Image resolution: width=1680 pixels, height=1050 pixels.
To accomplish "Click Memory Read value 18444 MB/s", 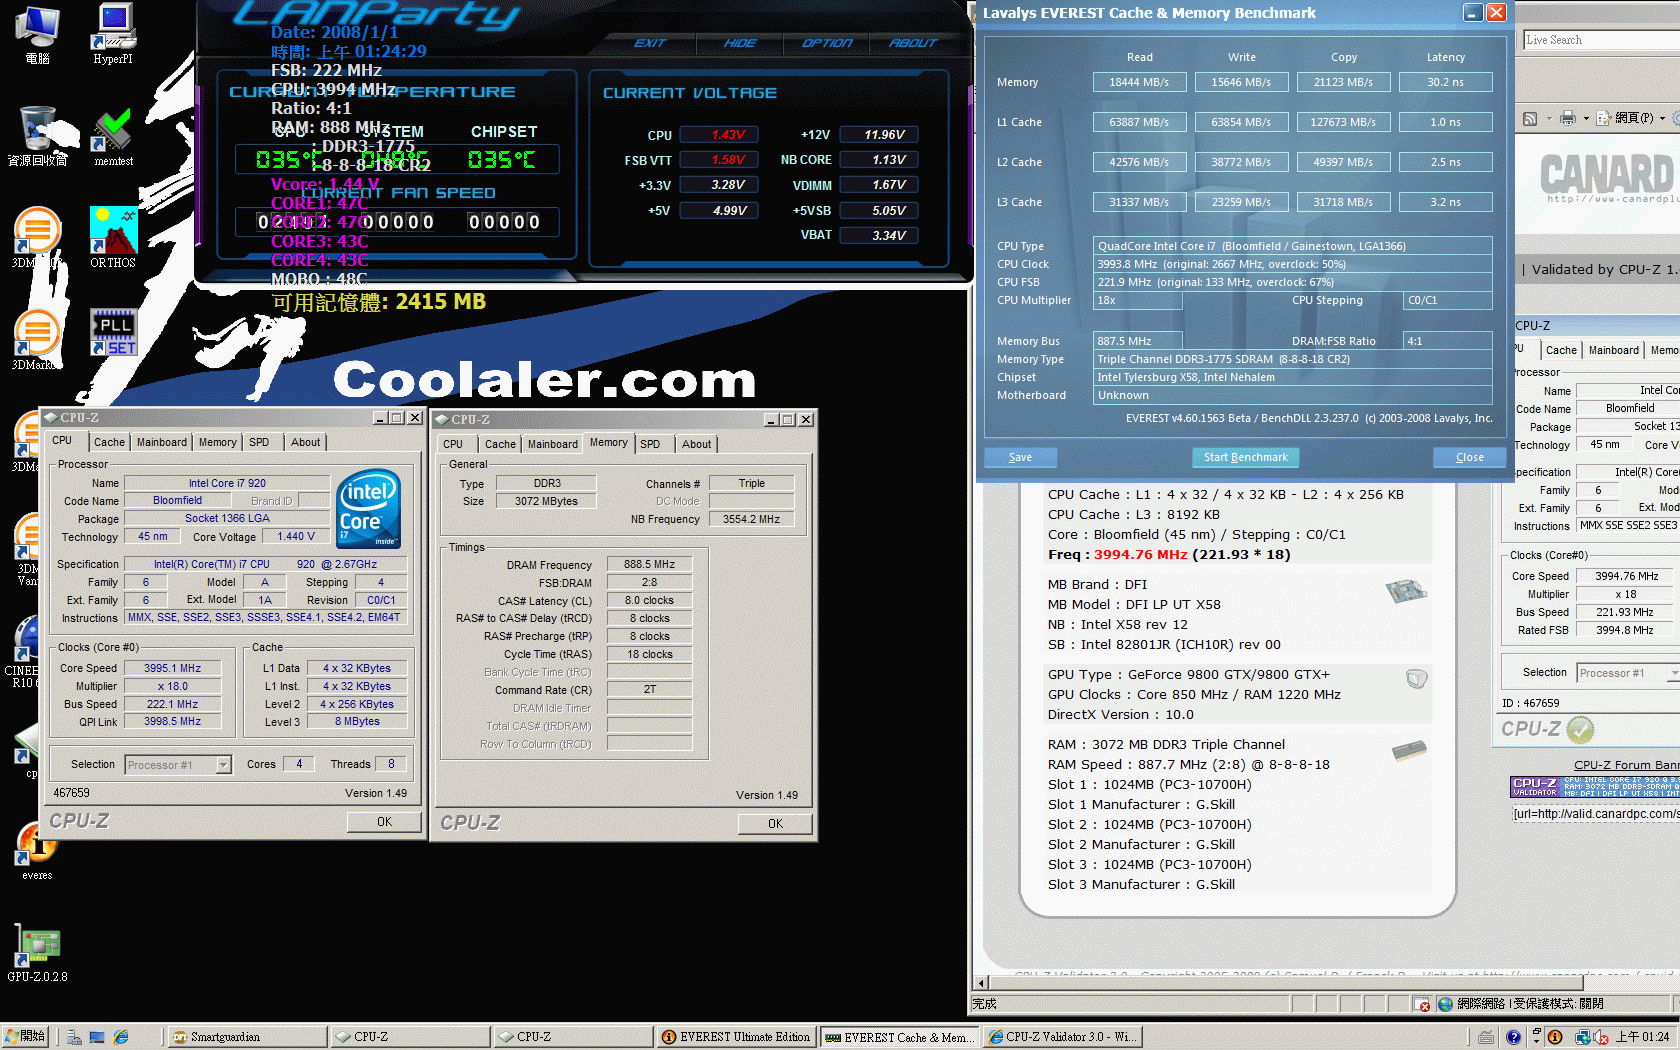I will tap(1139, 82).
